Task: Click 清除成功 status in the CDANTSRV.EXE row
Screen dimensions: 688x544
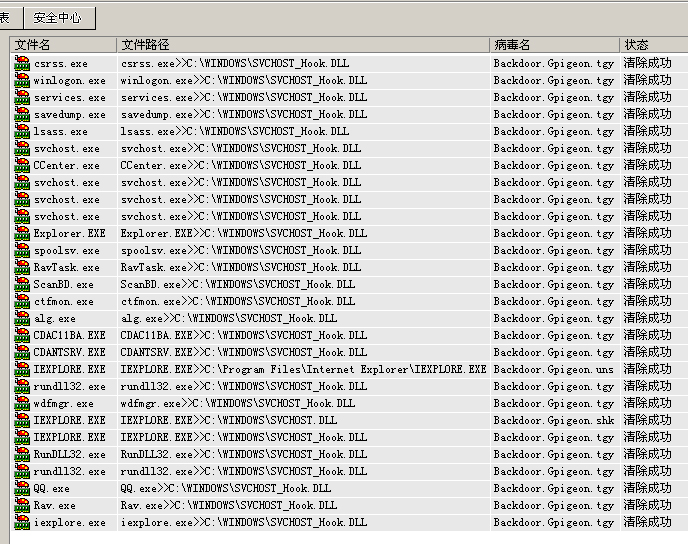Action: click(648, 352)
